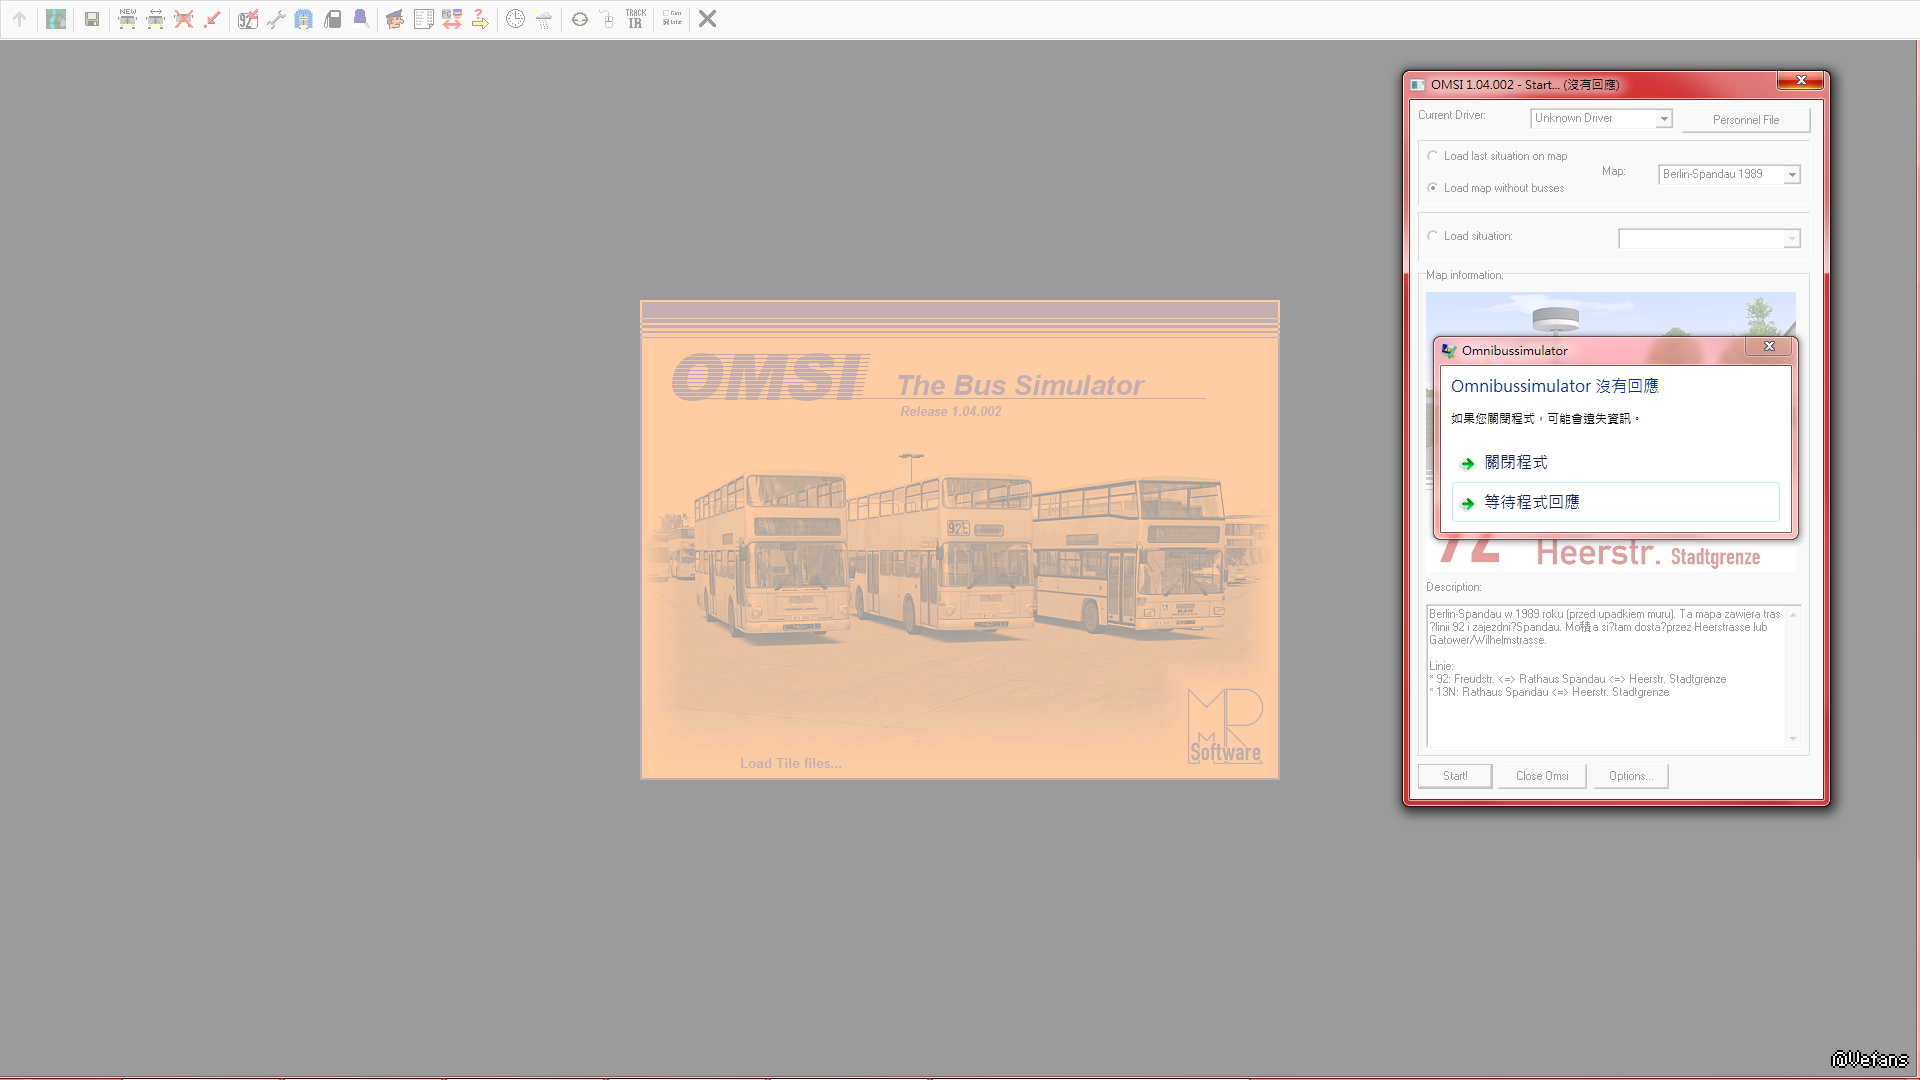Open the weather cloud settings icon
This screenshot has width=1920, height=1080.
point(544,19)
